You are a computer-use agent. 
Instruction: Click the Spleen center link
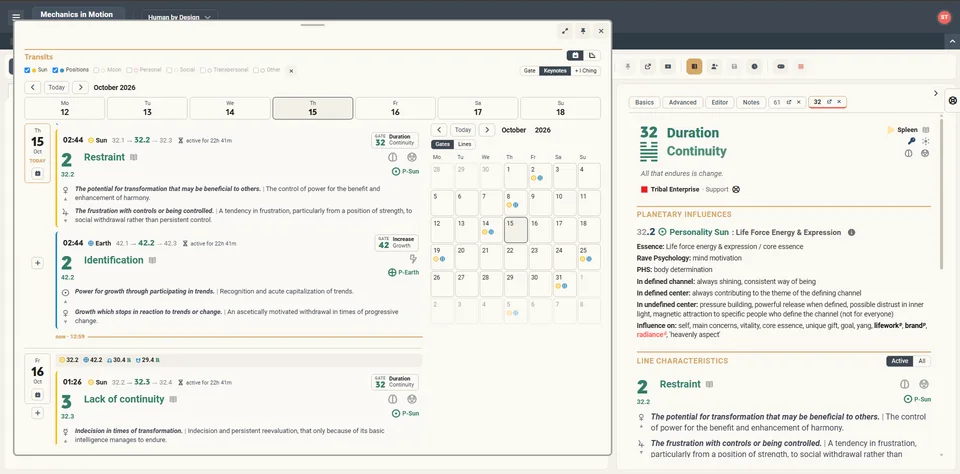pos(907,130)
